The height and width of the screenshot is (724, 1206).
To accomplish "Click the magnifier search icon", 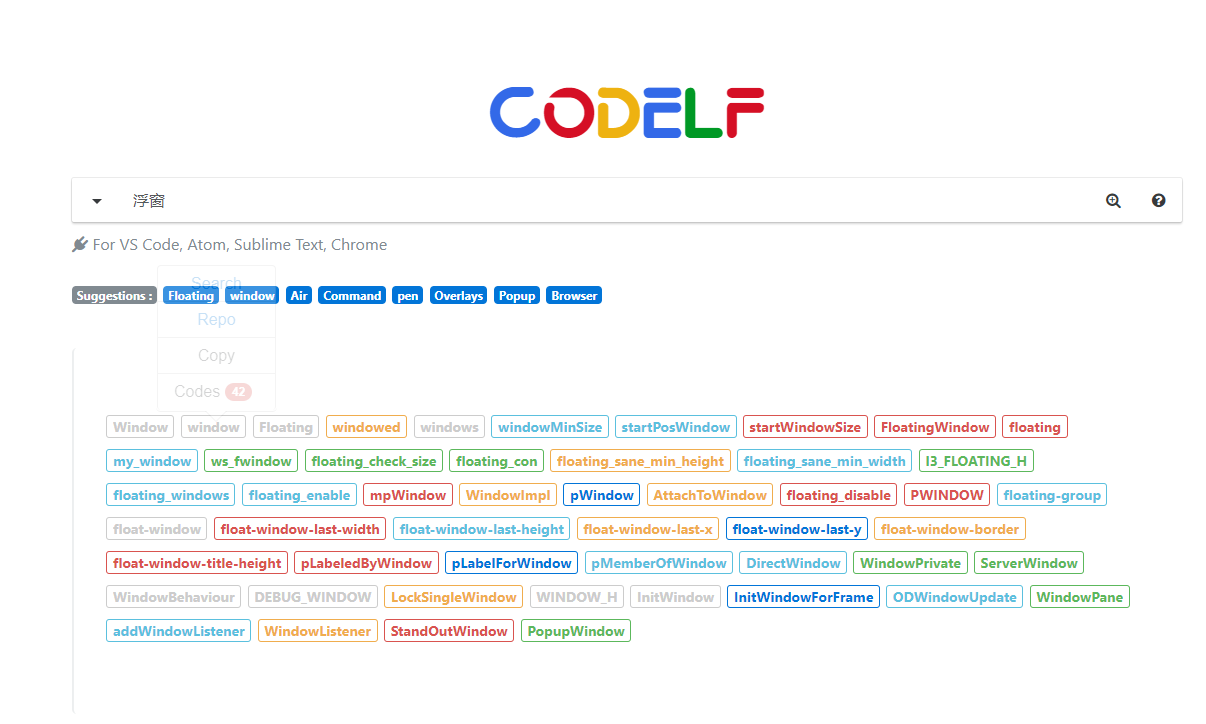I will pos(1113,201).
